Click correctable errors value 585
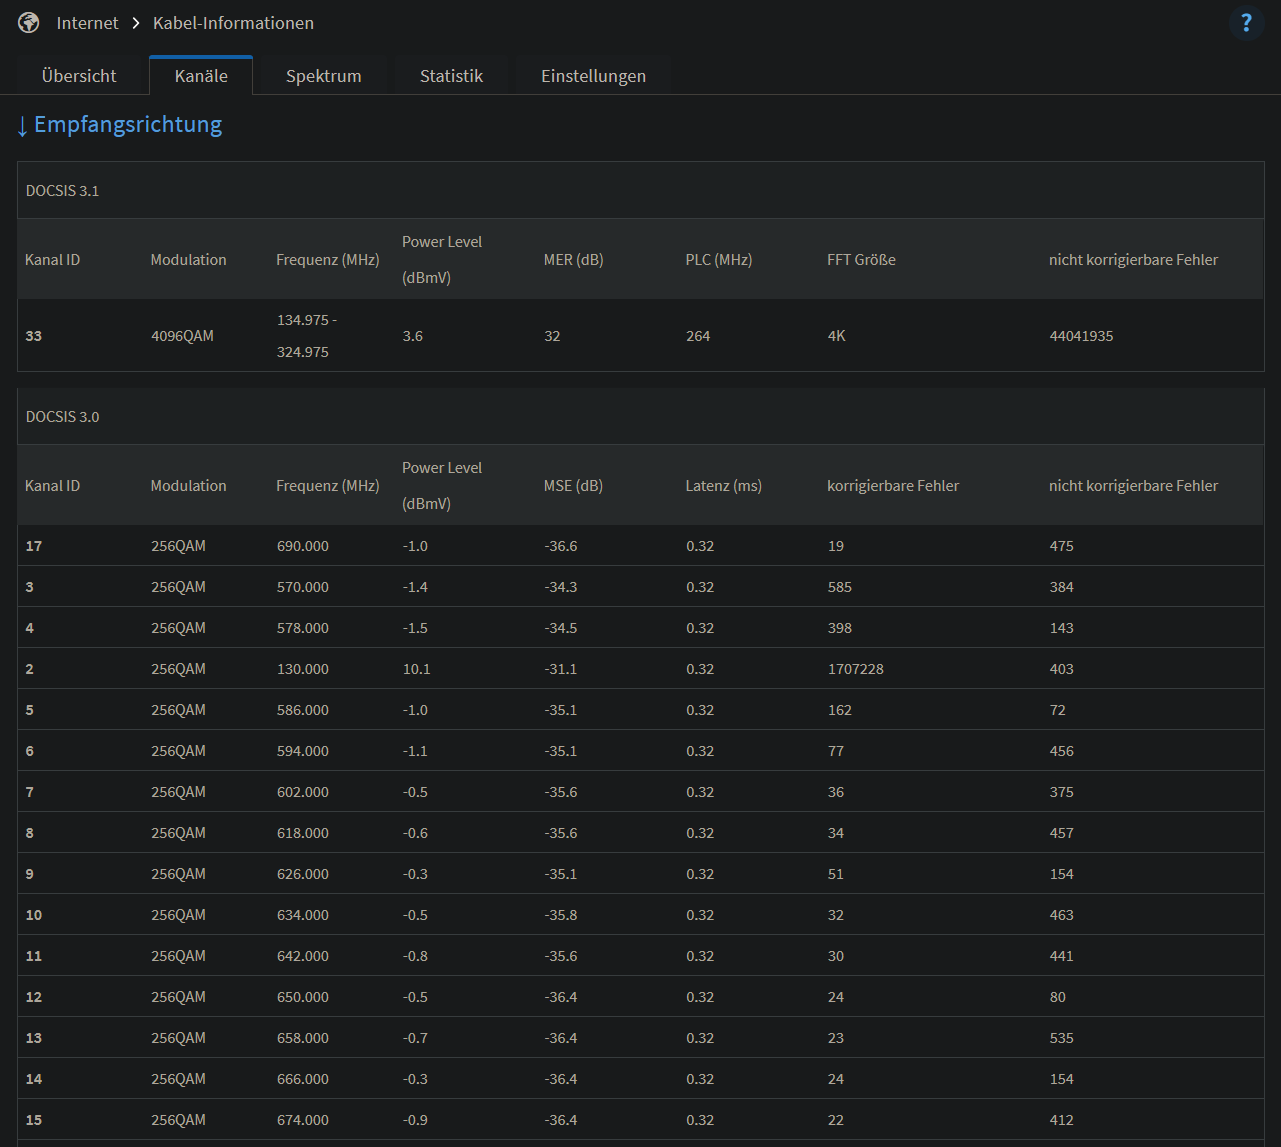 click(840, 587)
